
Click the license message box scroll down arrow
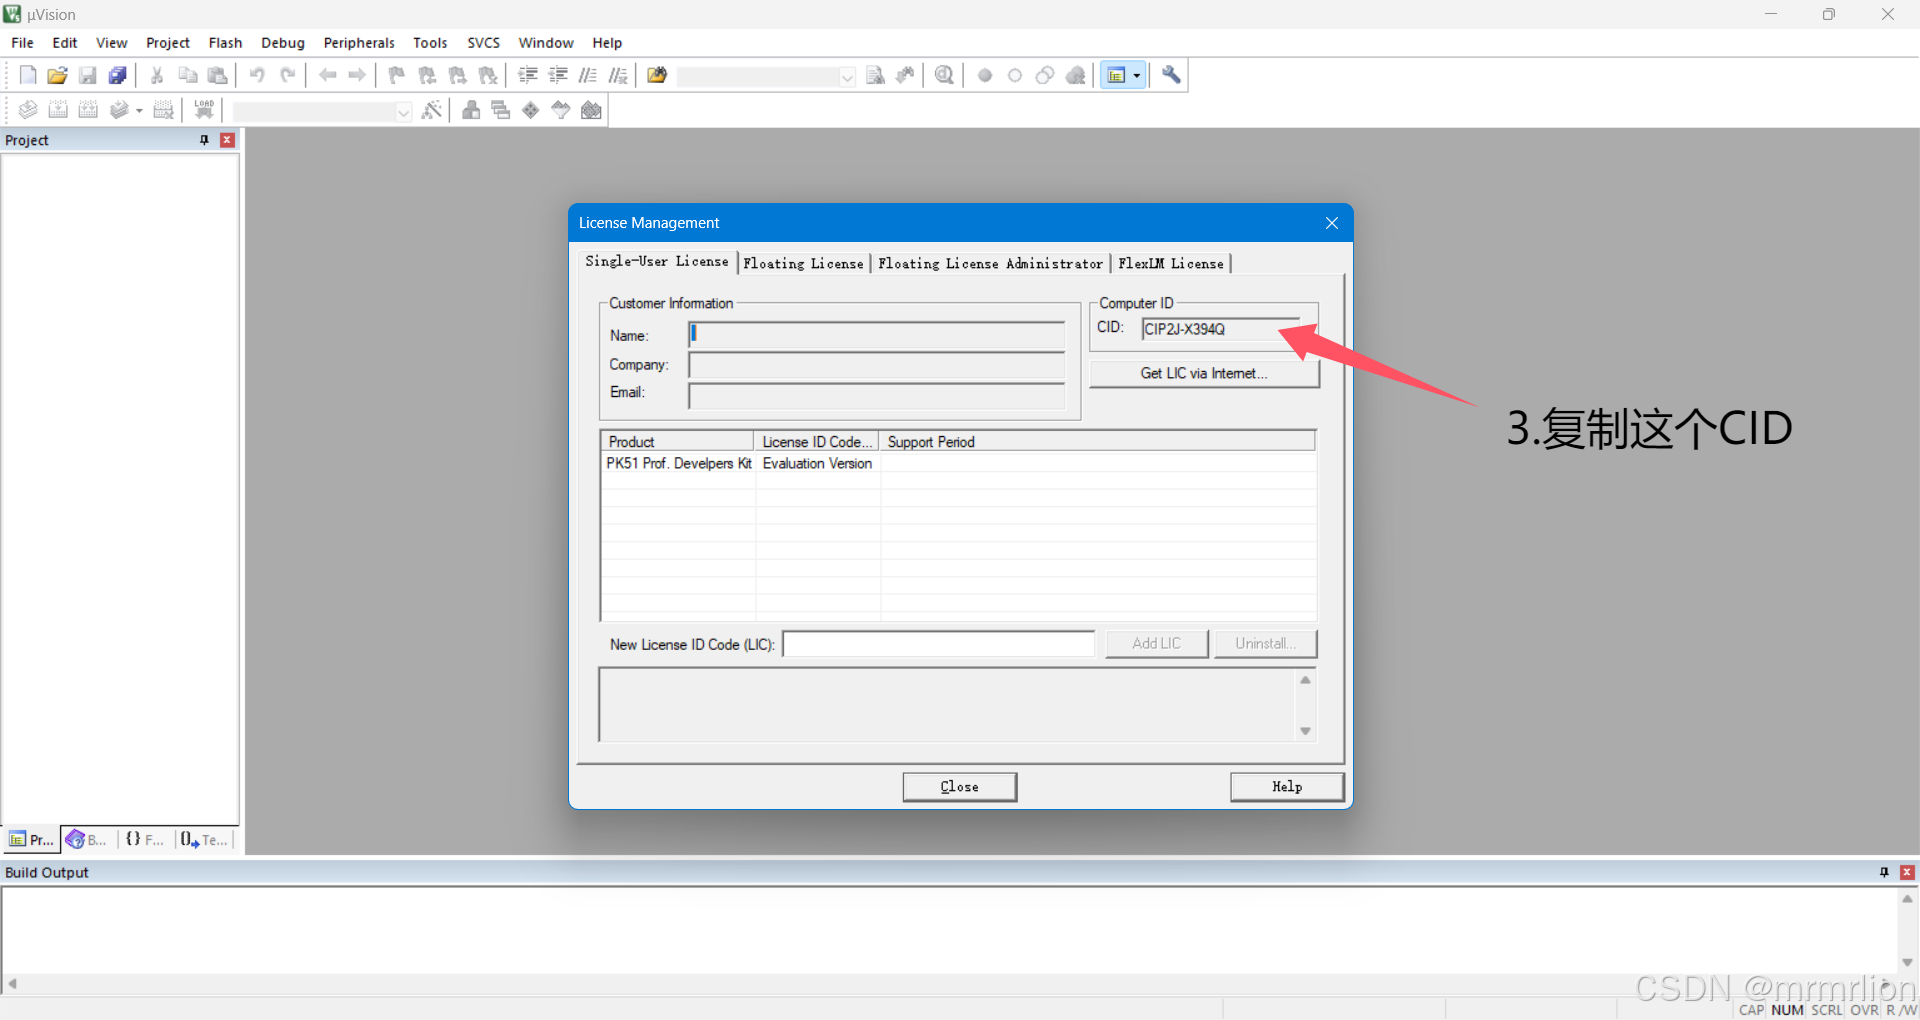click(1305, 731)
